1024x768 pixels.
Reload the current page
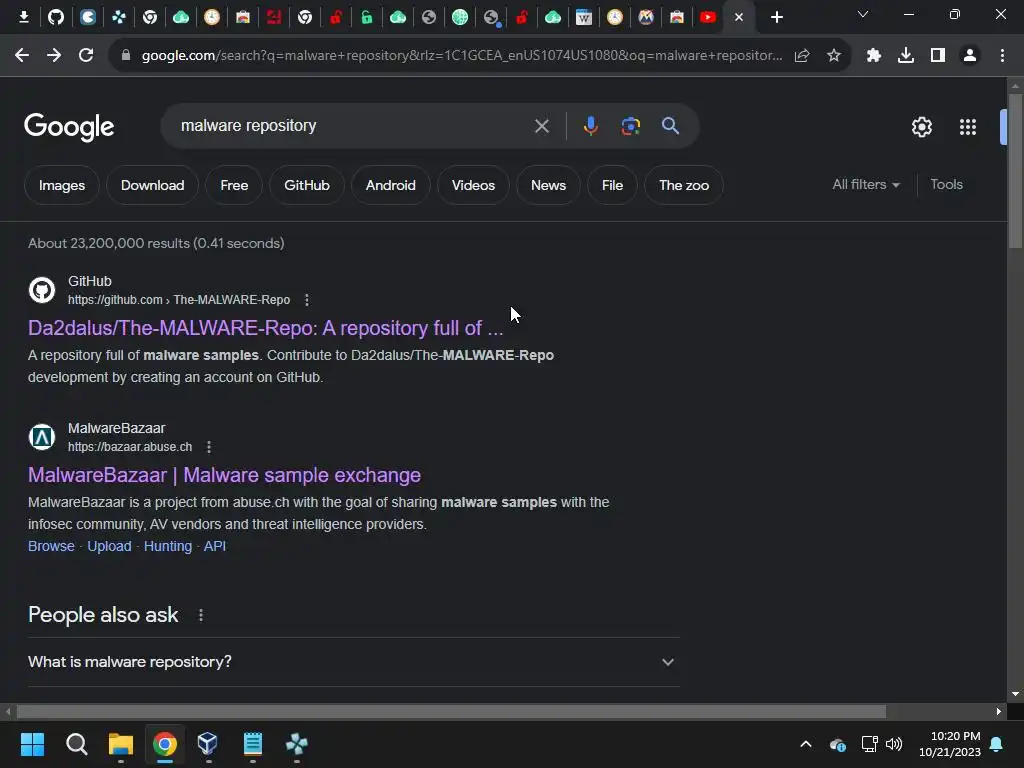point(86,56)
